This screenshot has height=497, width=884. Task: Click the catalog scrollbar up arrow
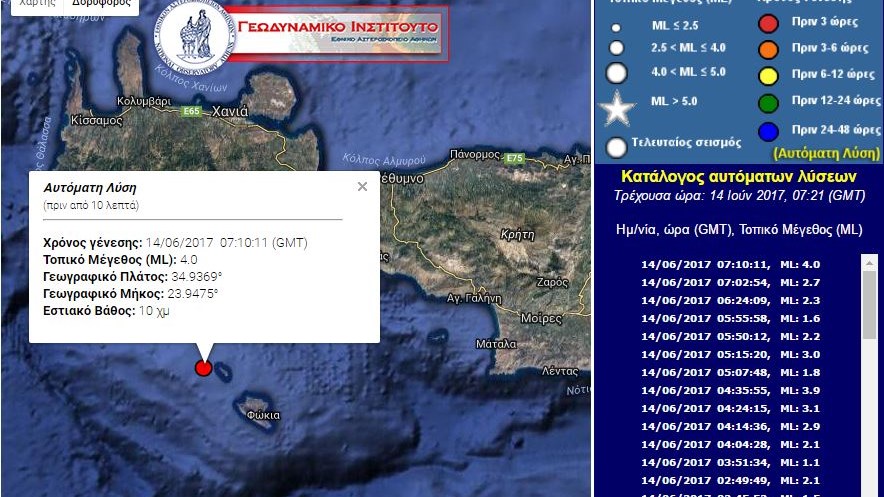[869, 262]
